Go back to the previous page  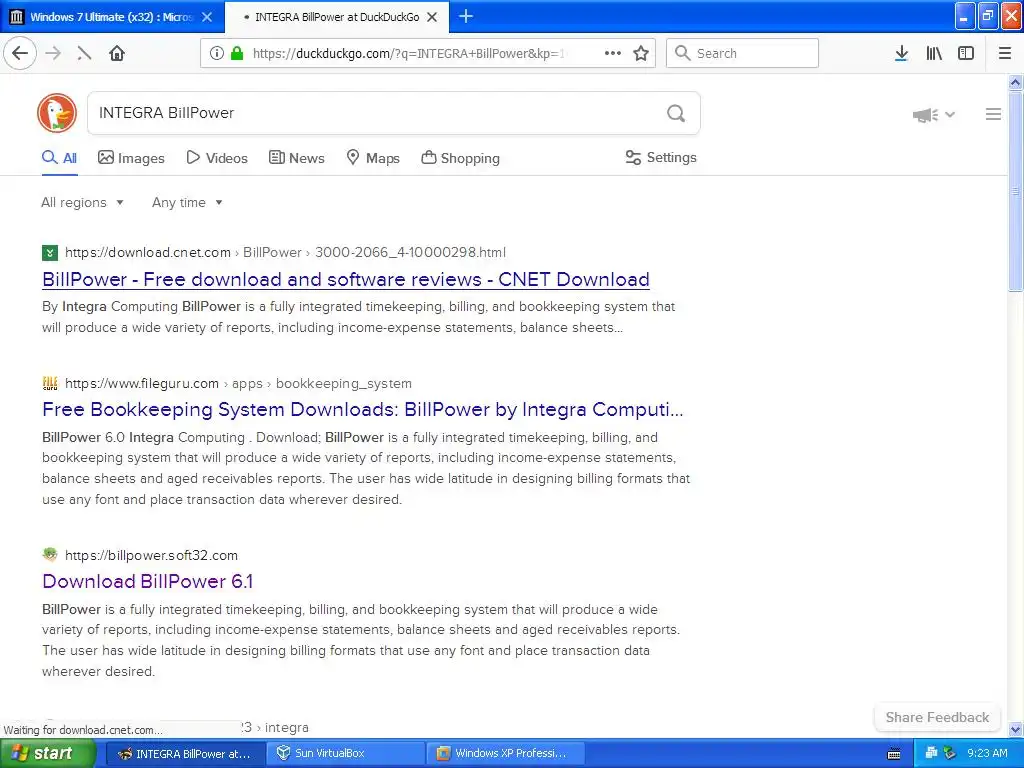[x=20, y=53]
